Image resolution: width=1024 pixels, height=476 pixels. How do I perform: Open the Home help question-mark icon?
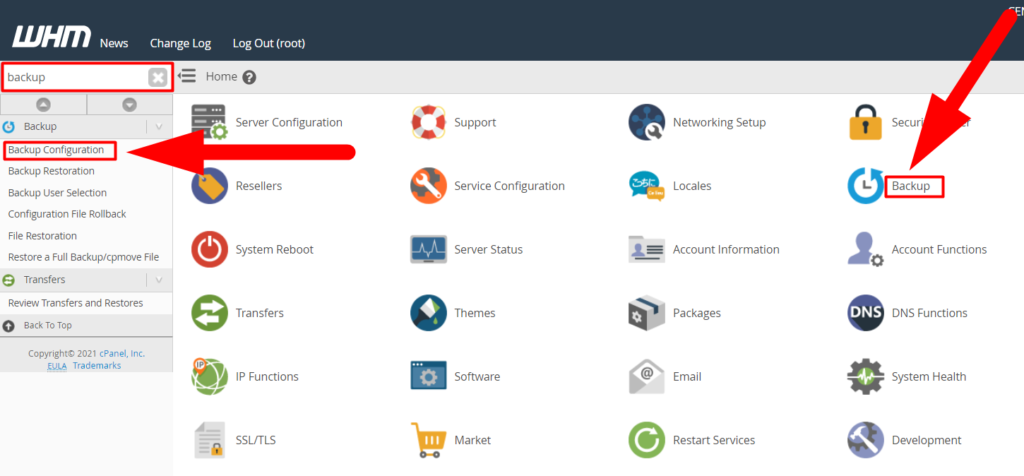click(x=249, y=77)
